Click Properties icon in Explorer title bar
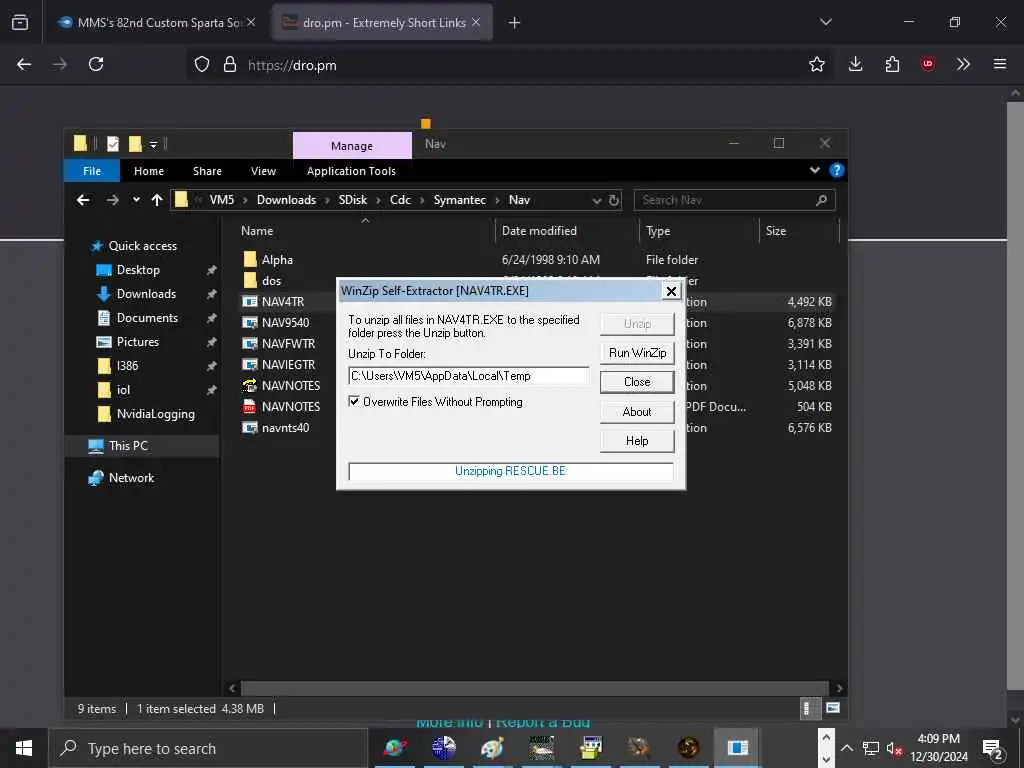1024x768 pixels. pos(112,144)
